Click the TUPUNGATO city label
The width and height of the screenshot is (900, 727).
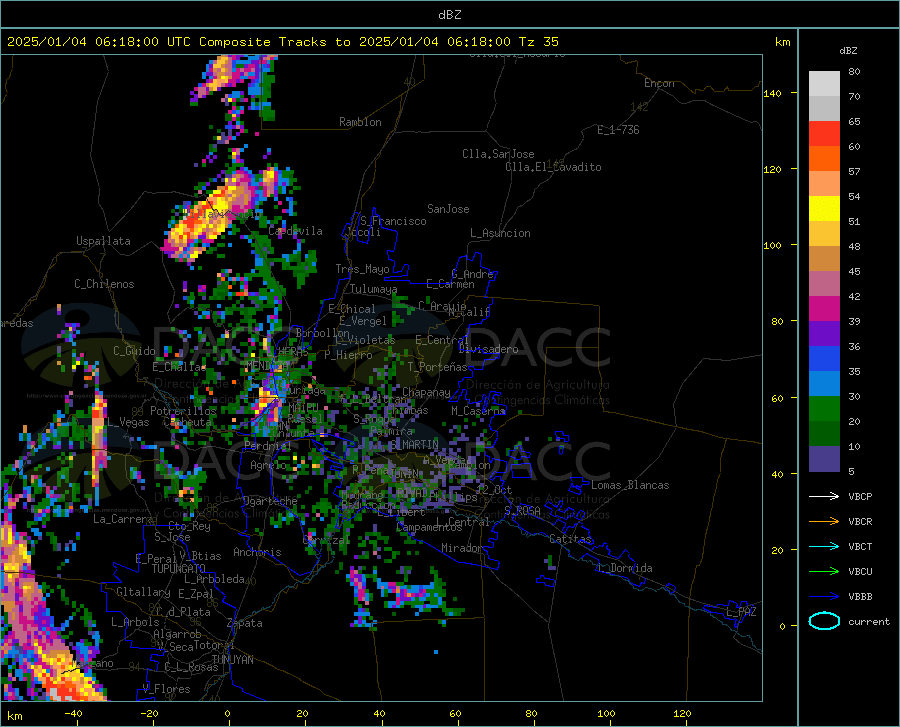[x=179, y=569]
